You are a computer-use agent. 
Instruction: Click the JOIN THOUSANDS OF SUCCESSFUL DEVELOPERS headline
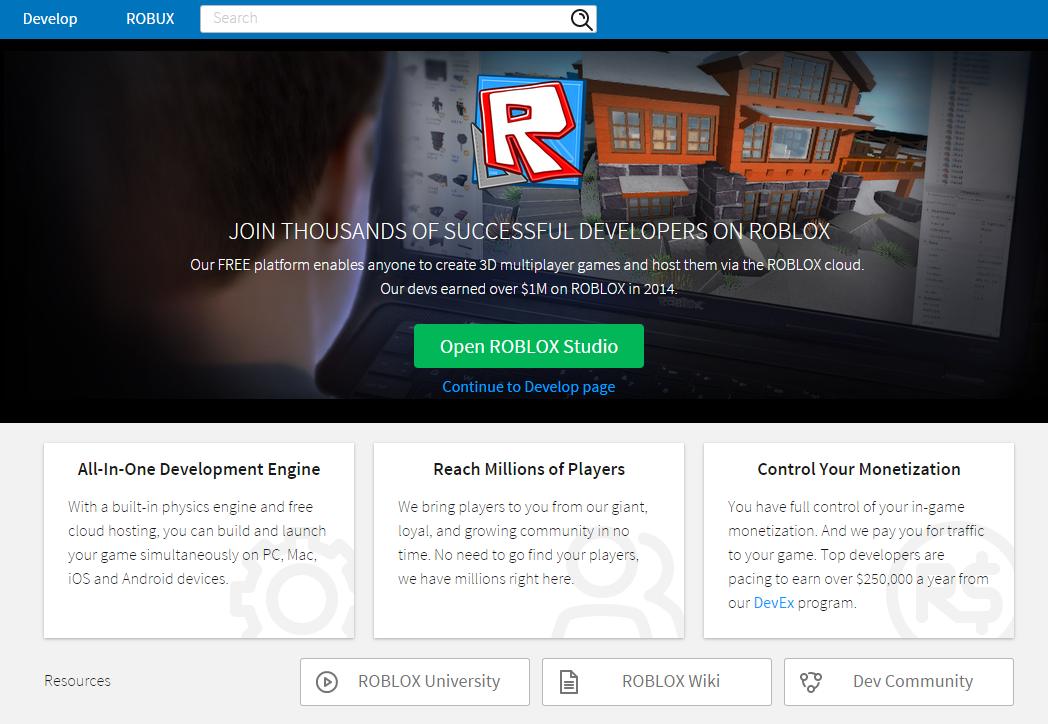tap(529, 231)
